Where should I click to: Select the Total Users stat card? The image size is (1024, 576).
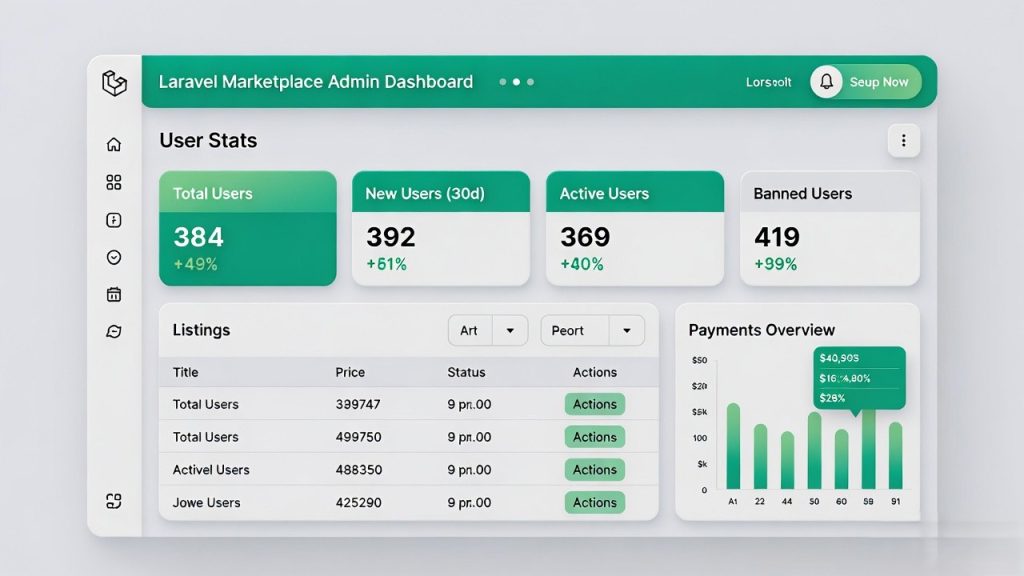click(248, 229)
